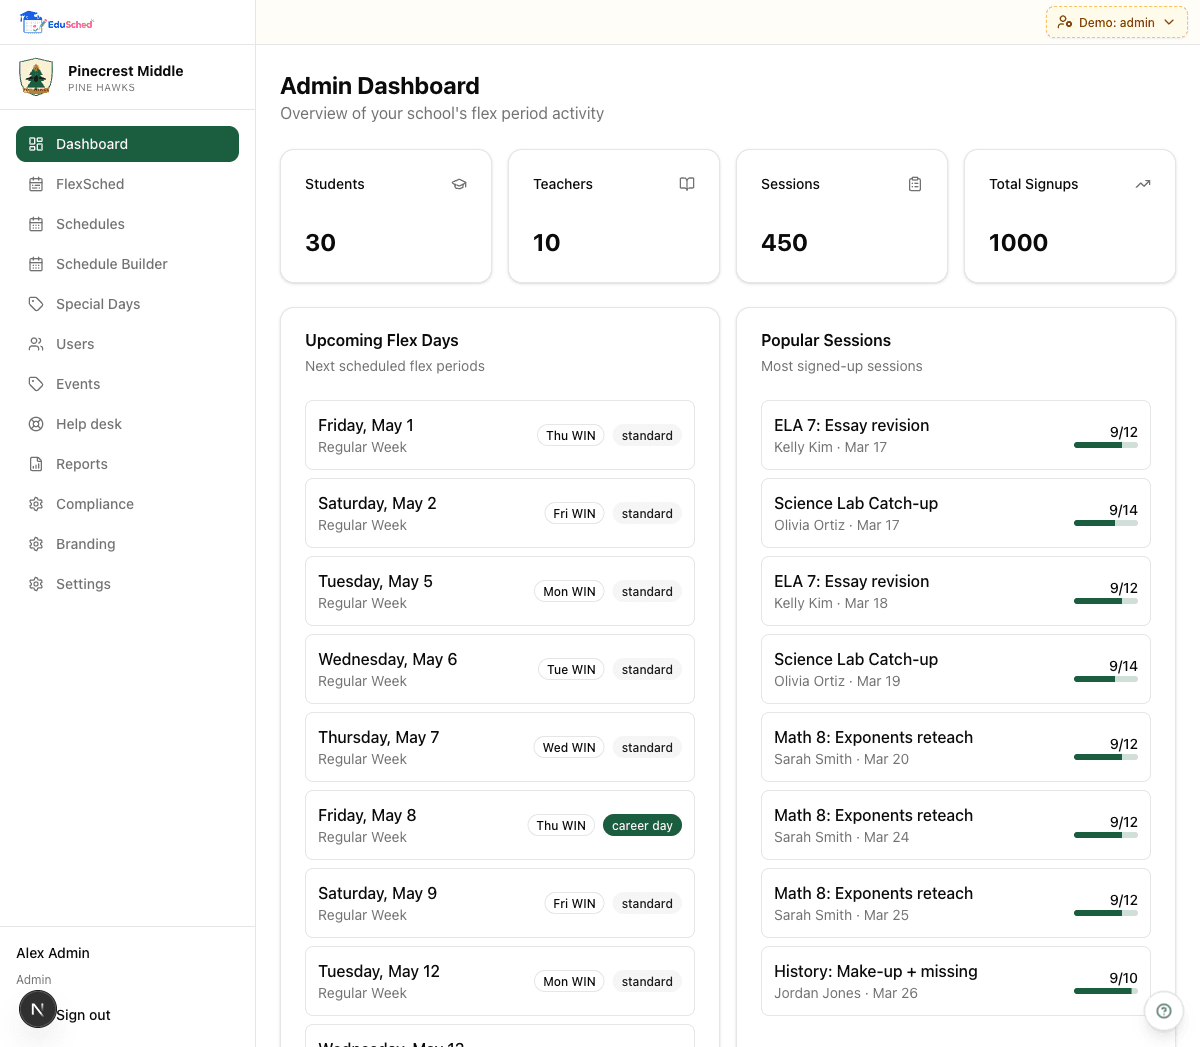Click the Settings gear icon
Screen dimensions: 1200x1047
[x=36, y=584]
